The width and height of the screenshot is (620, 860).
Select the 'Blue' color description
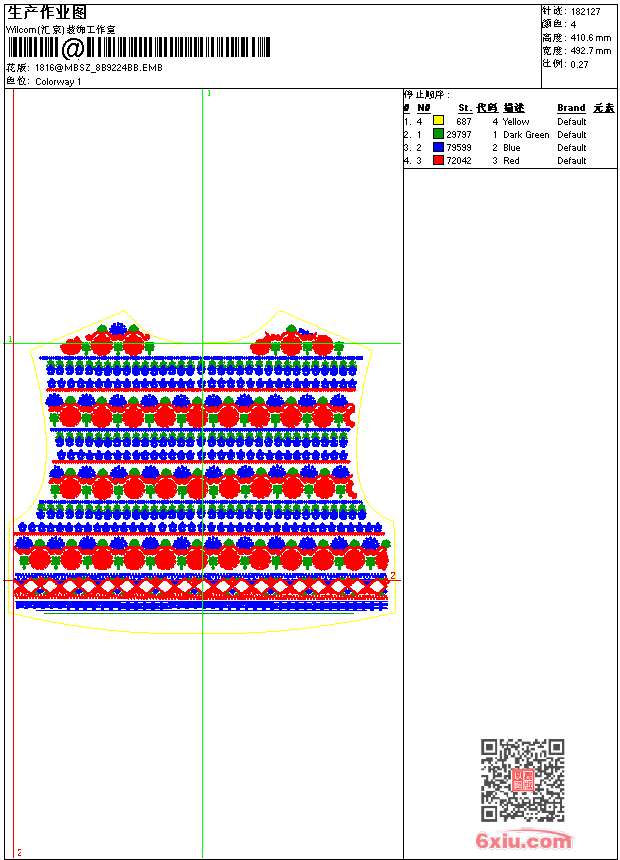[511, 148]
